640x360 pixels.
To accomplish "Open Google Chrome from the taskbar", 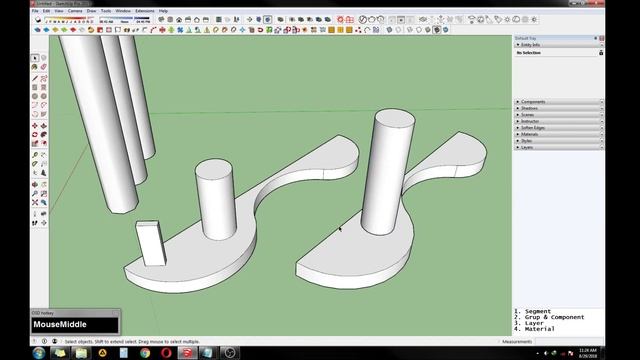I will (x=145, y=353).
